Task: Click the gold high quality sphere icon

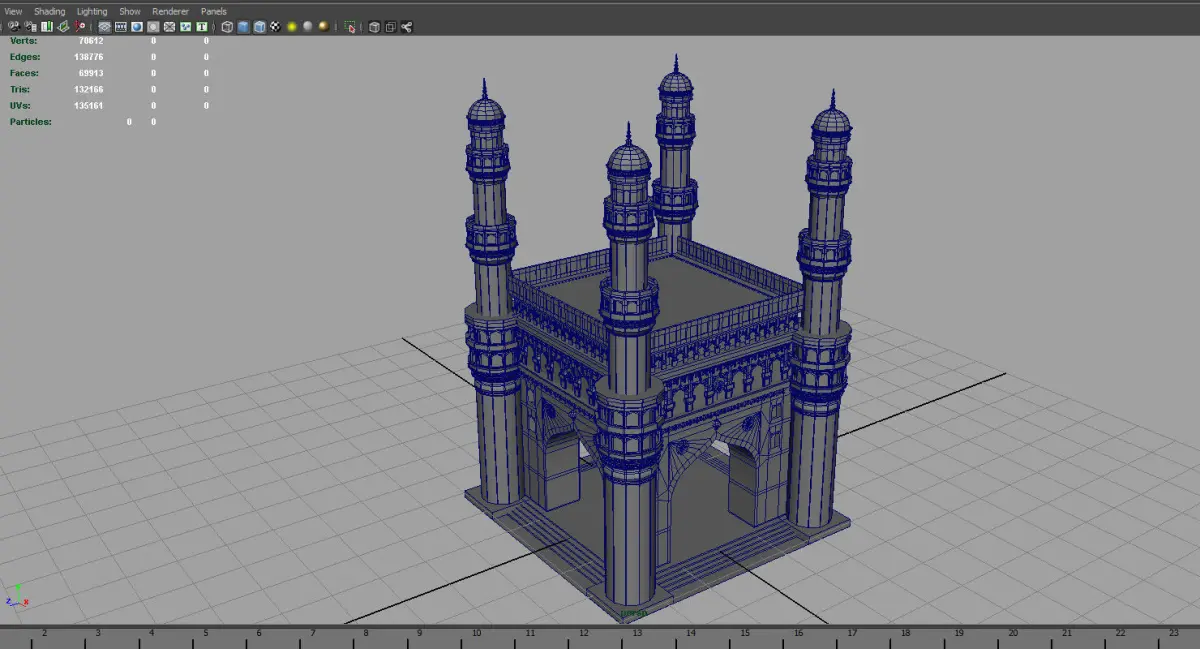Action: (x=323, y=27)
